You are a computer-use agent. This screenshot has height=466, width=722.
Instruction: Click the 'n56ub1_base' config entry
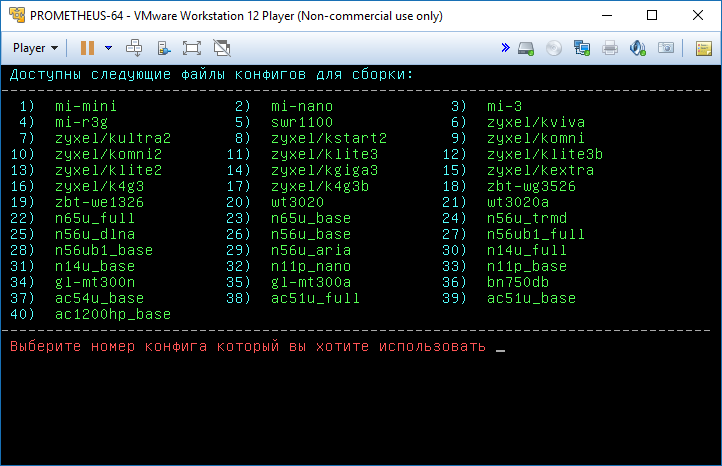(x=104, y=250)
